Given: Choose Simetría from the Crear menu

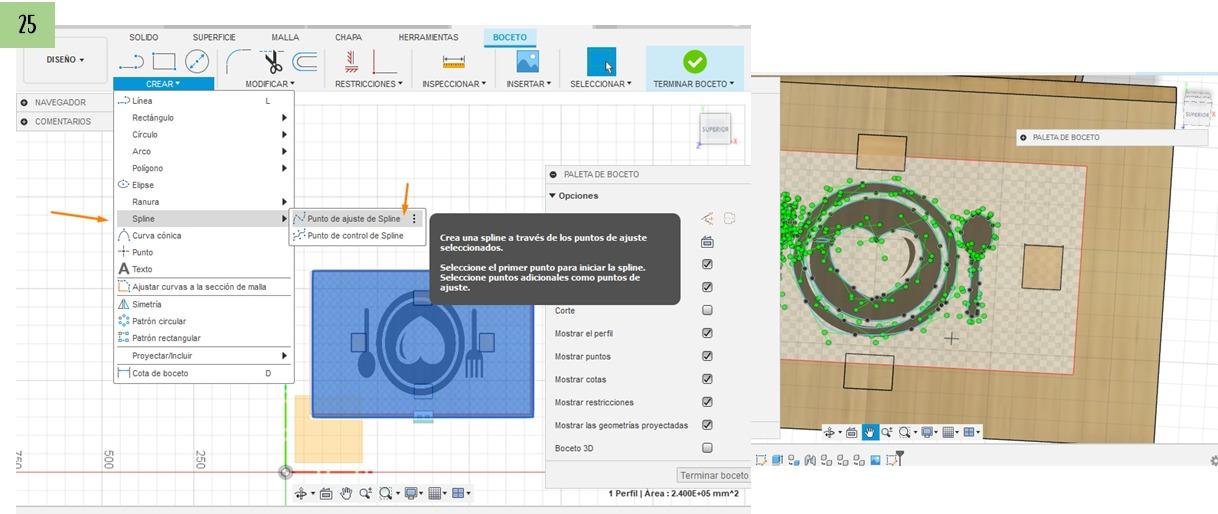Looking at the screenshot, I should click(x=204, y=304).
